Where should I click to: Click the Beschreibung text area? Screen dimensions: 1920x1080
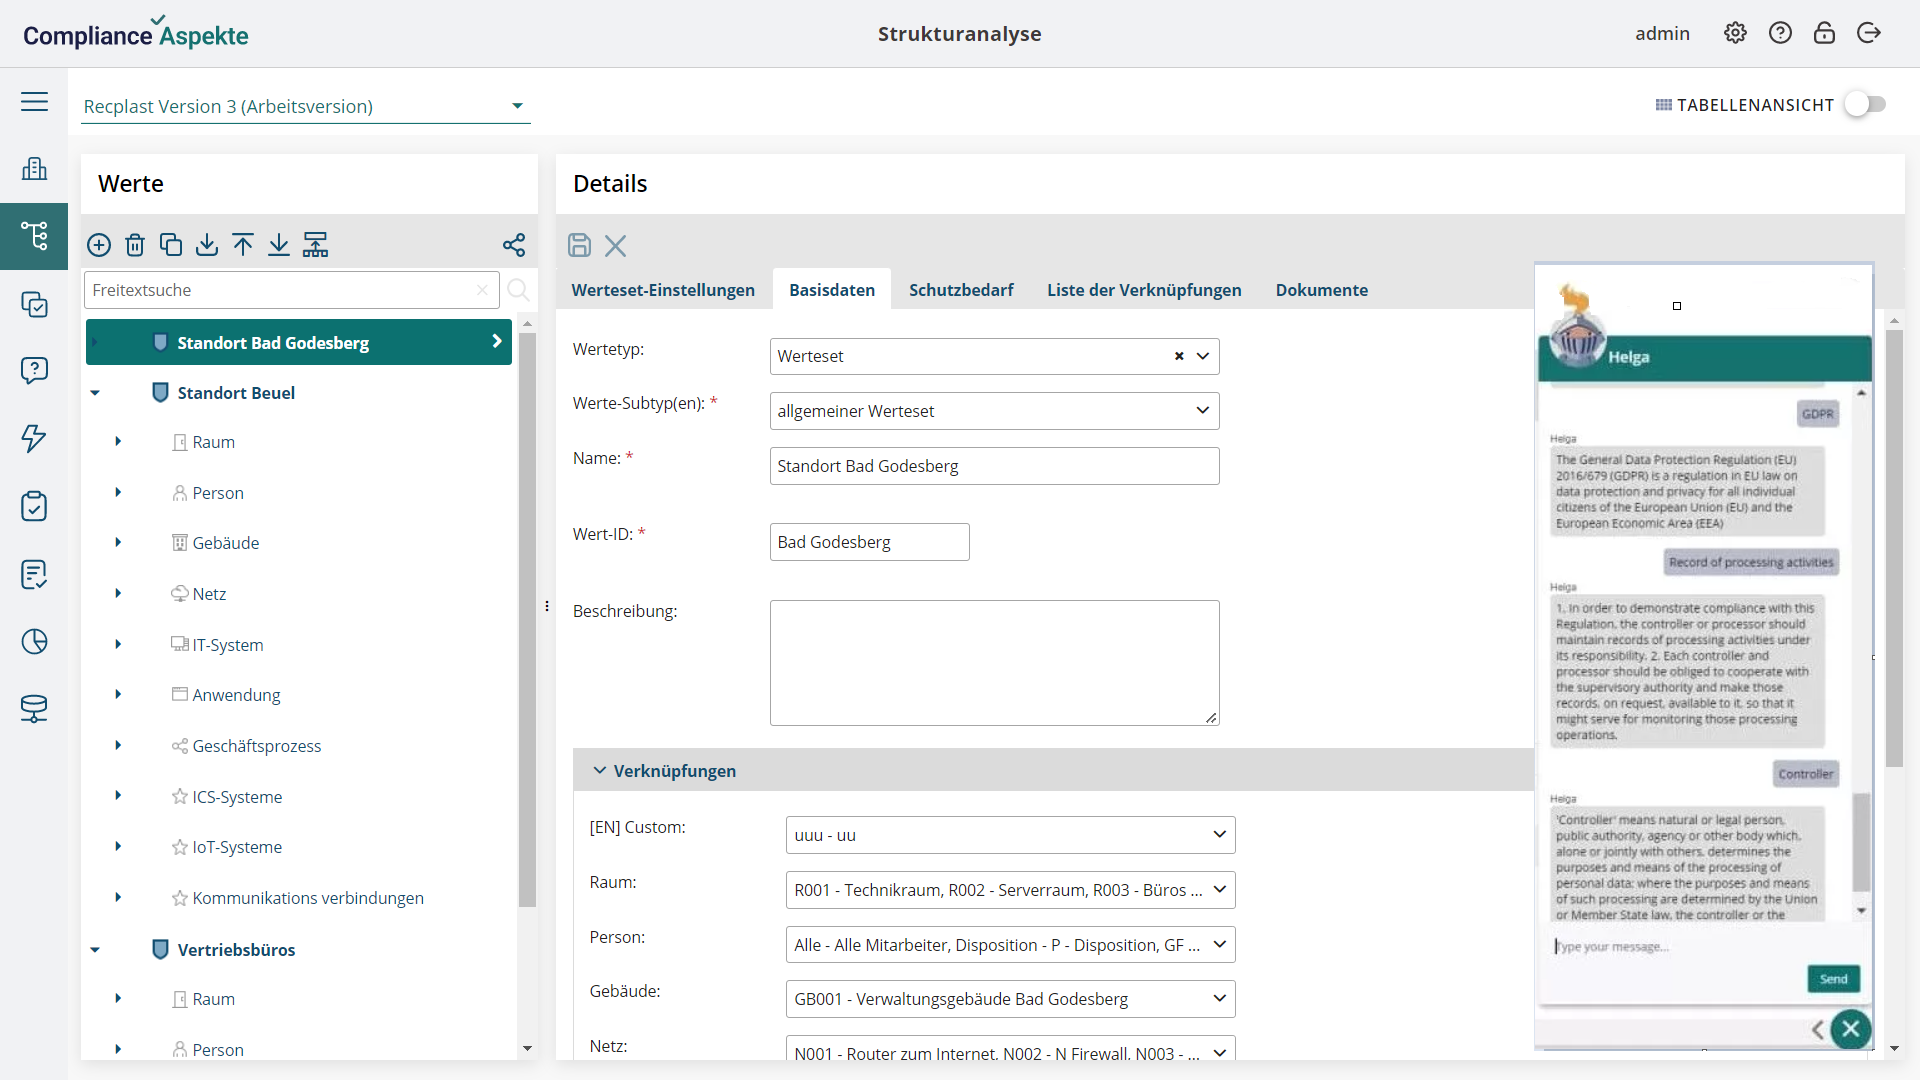click(994, 663)
